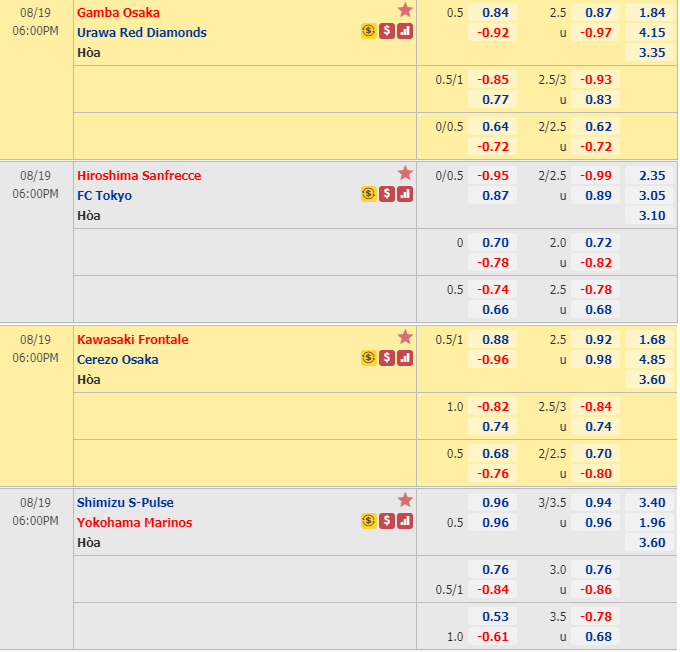Click red dollar icon for Gamba Osaka match
The width and height of the screenshot is (680, 652).
[386, 31]
